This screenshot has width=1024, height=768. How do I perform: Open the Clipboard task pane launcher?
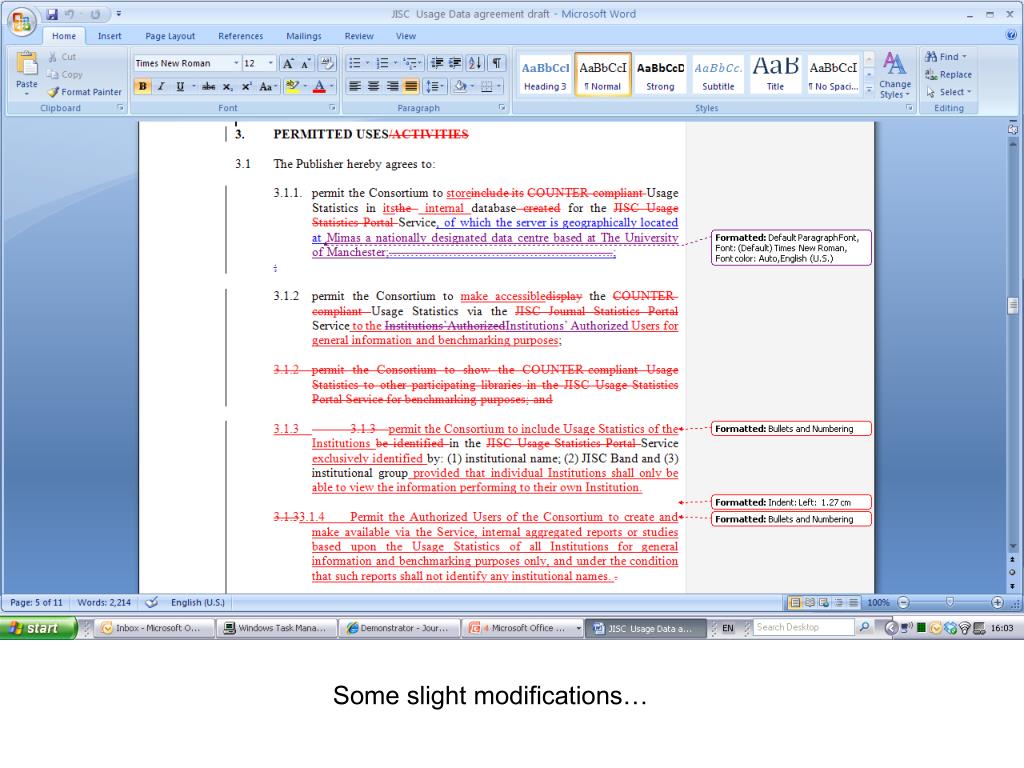point(120,108)
